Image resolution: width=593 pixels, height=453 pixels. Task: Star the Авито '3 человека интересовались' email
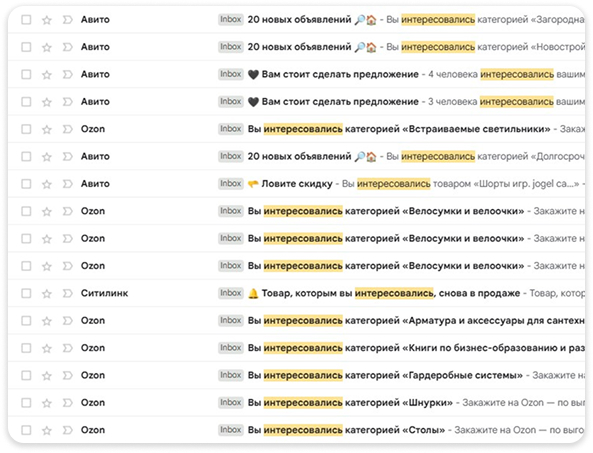(x=47, y=102)
